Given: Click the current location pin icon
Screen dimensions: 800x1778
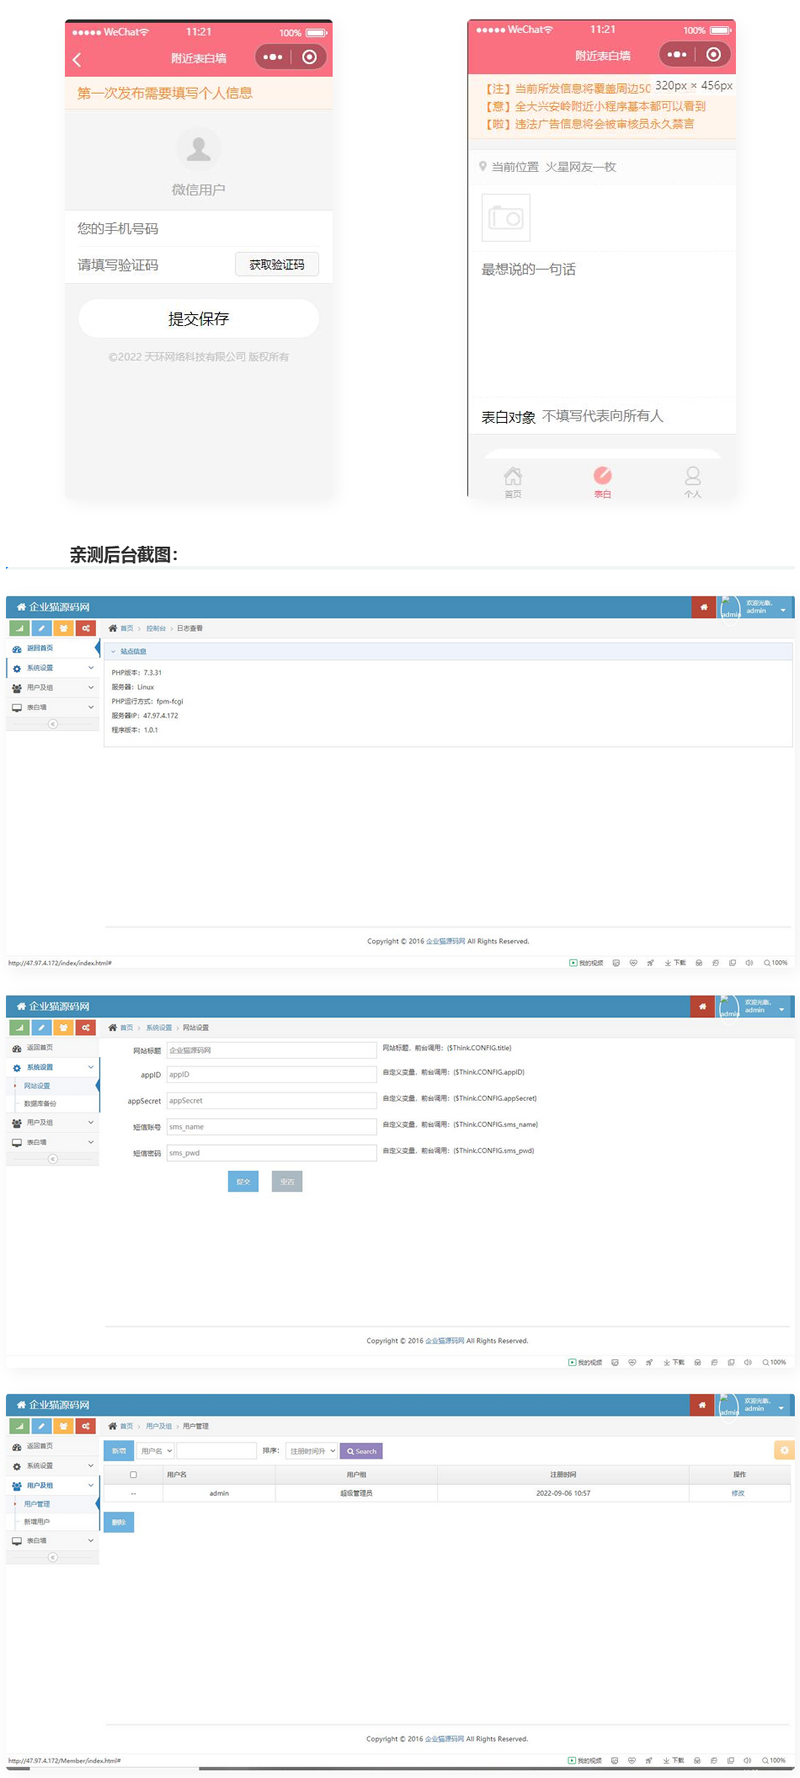Looking at the screenshot, I should pos(483,167).
